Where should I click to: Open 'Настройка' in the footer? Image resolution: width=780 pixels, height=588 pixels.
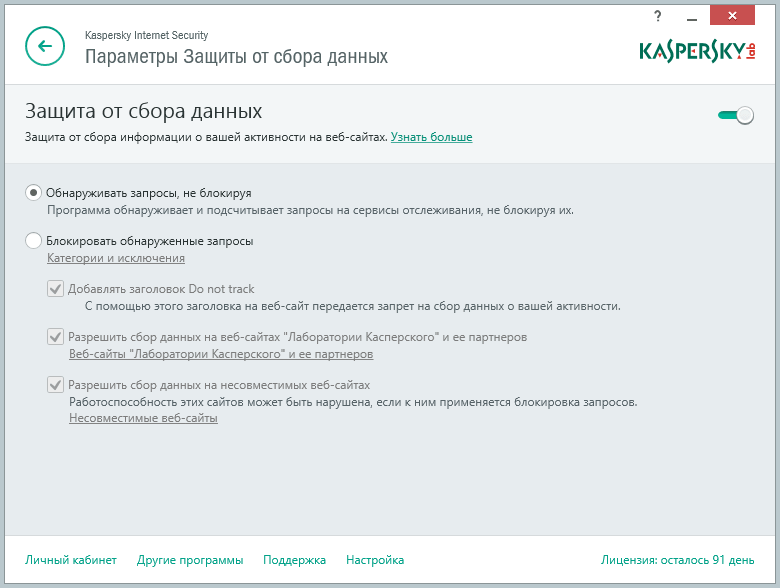[375, 560]
